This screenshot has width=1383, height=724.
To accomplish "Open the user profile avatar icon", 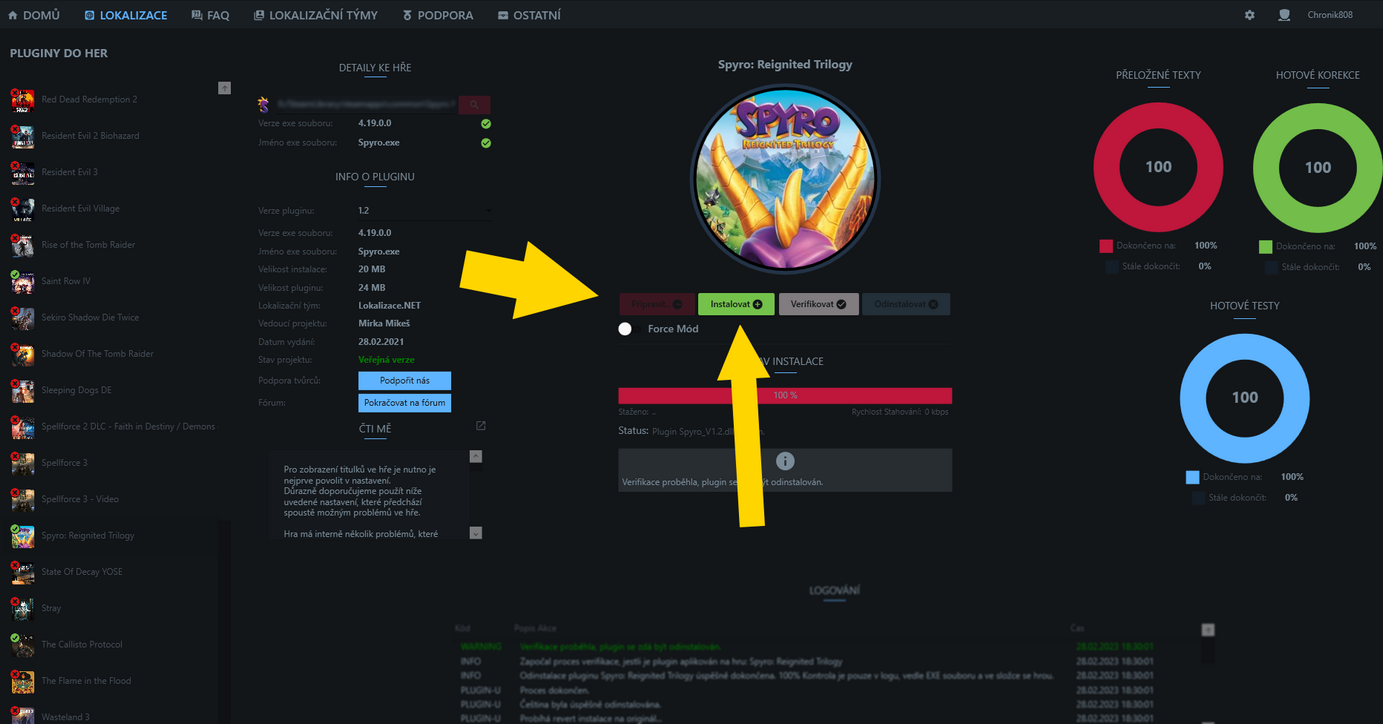I will [1284, 15].
